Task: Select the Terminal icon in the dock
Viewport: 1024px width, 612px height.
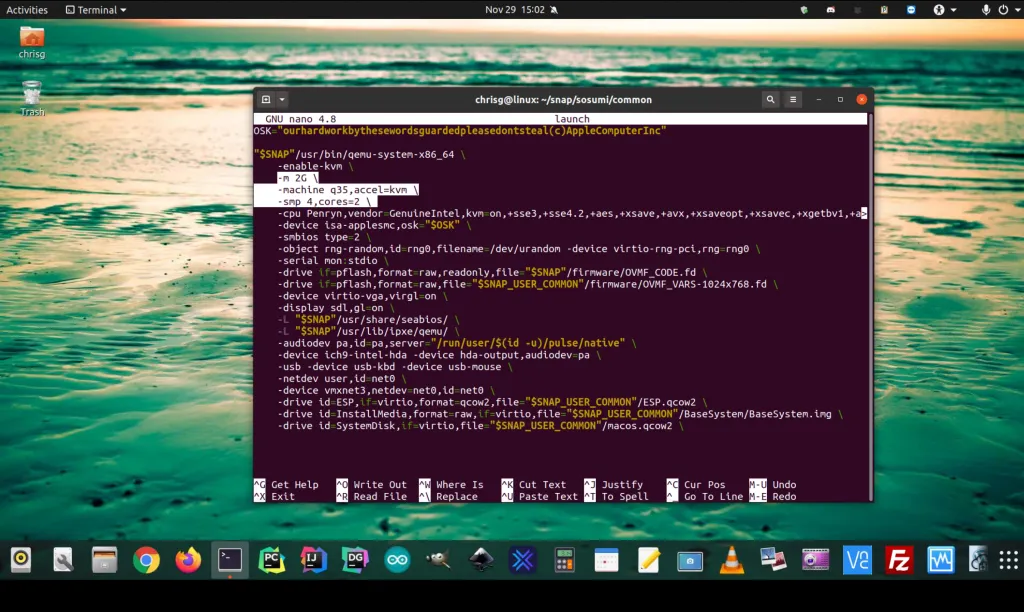Action: point(230,559)
